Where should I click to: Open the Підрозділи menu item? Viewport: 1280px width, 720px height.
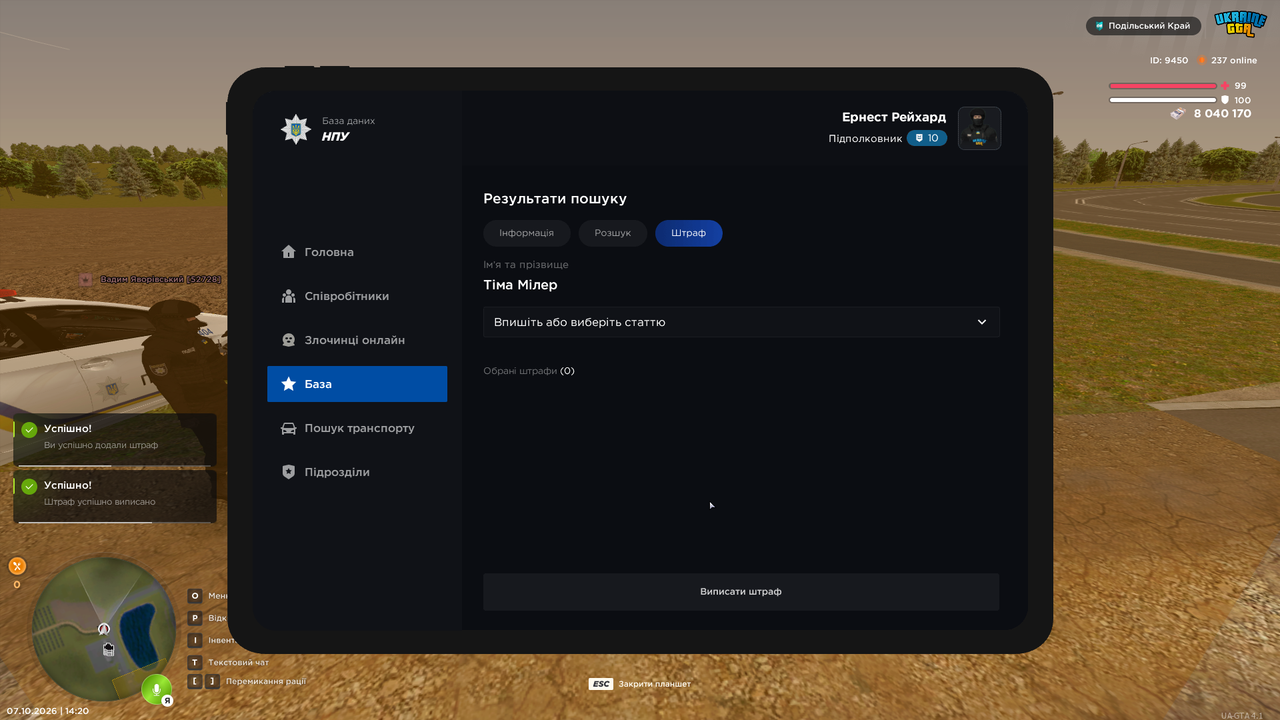[x=357, y=472]
